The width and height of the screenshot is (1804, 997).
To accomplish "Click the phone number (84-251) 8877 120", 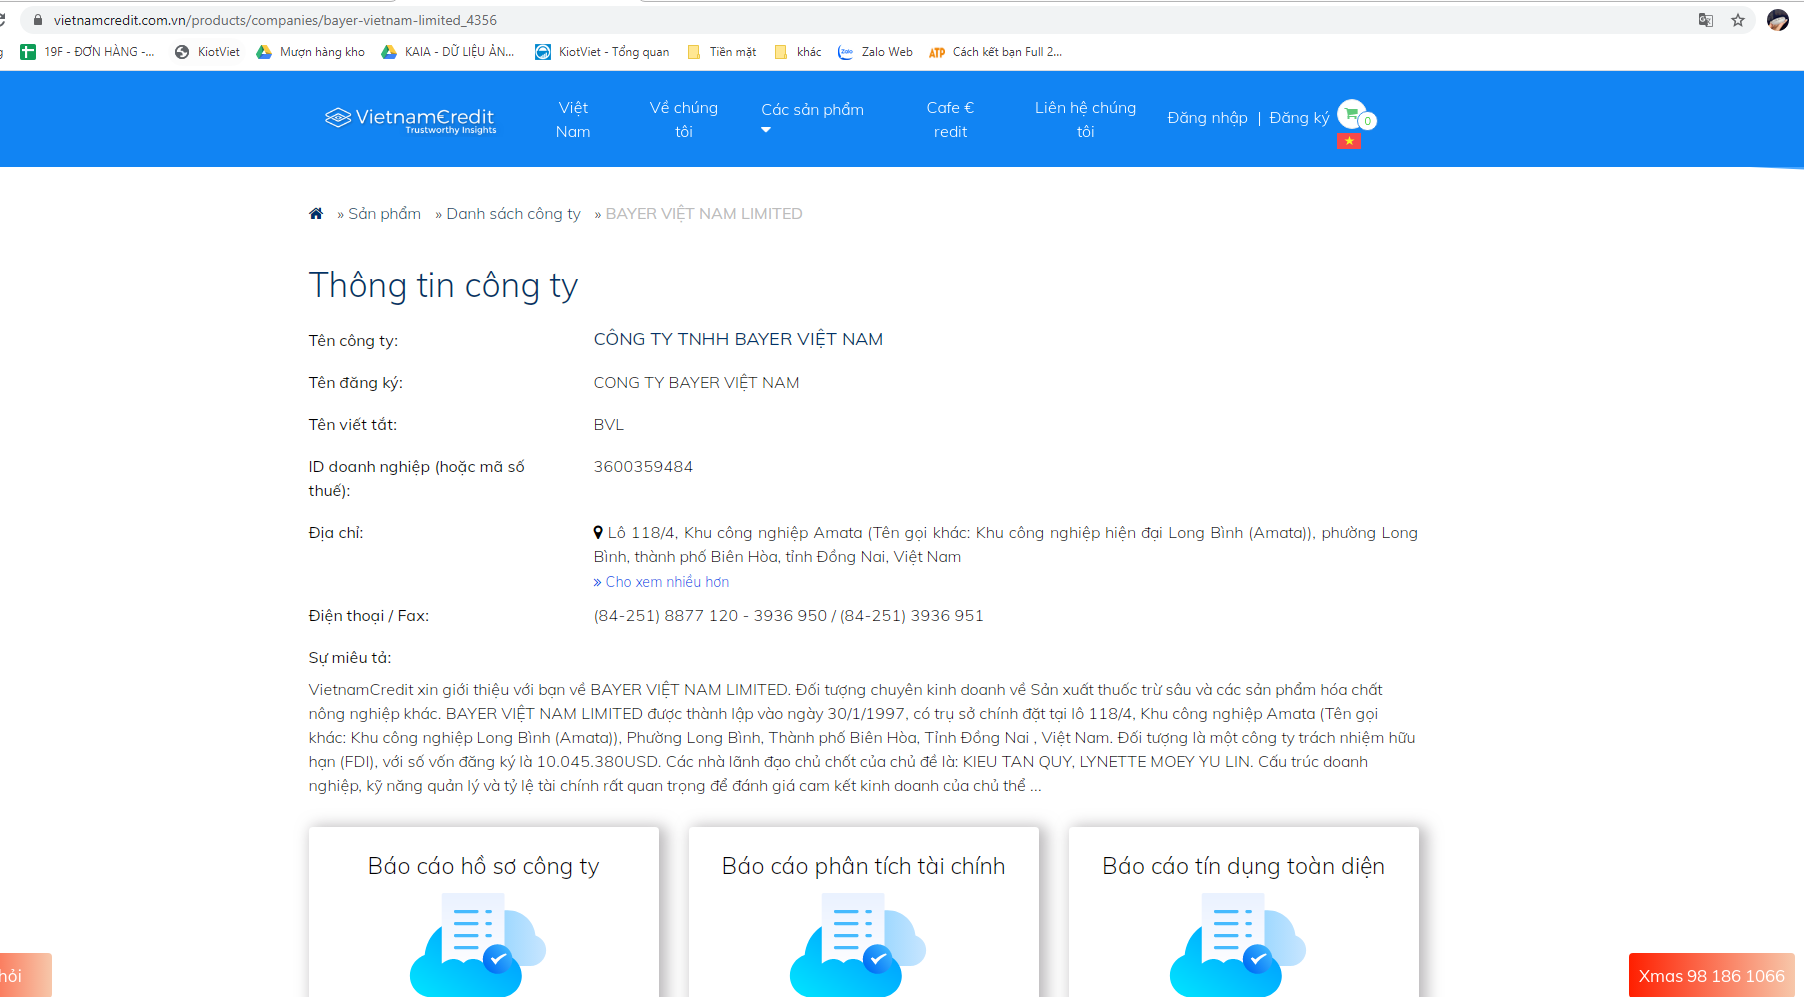I will [x=666, y=616].
